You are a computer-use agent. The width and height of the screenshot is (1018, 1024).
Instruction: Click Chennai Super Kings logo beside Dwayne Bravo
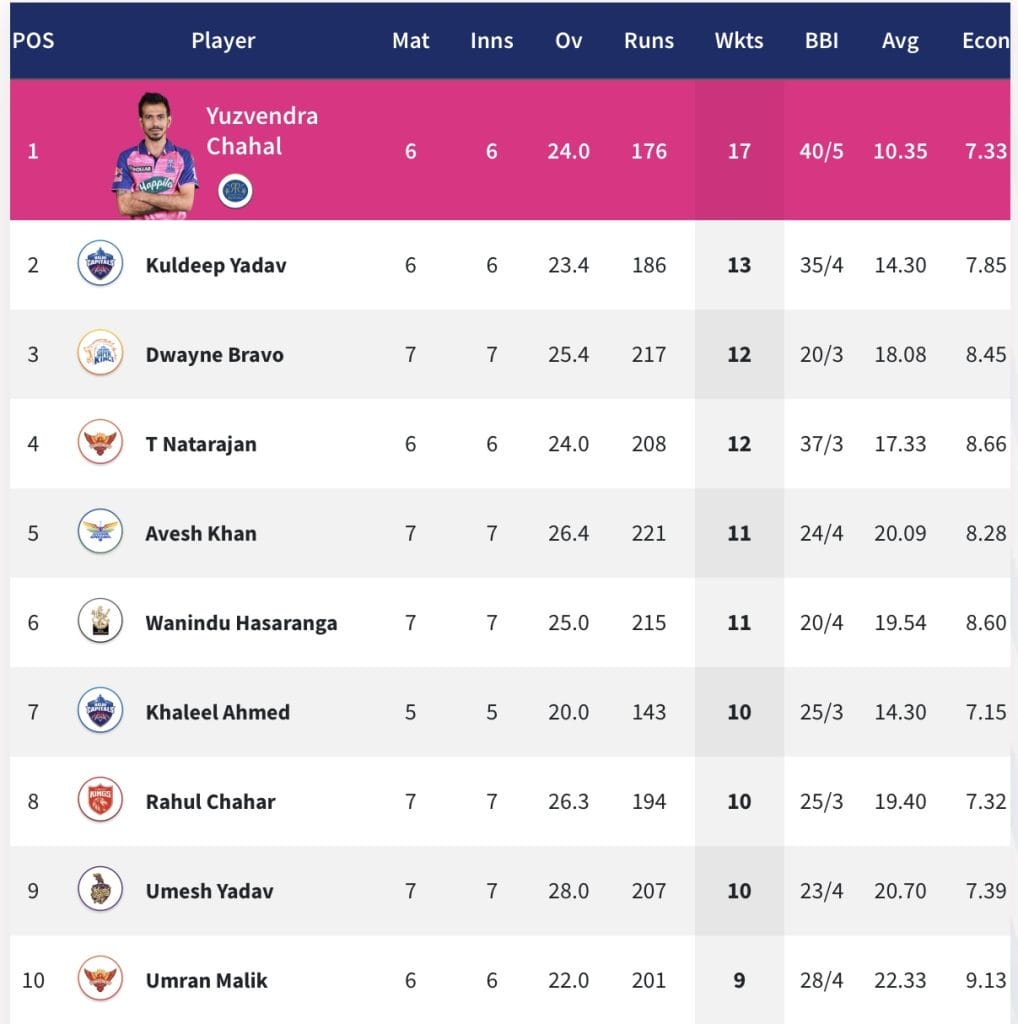[x=100, y=354]
